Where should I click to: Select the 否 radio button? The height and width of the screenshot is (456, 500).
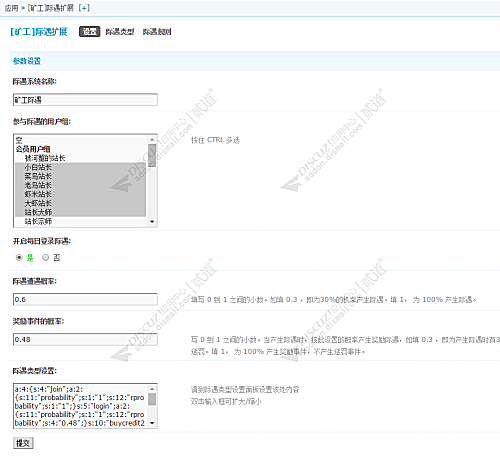tap(45, 257)
